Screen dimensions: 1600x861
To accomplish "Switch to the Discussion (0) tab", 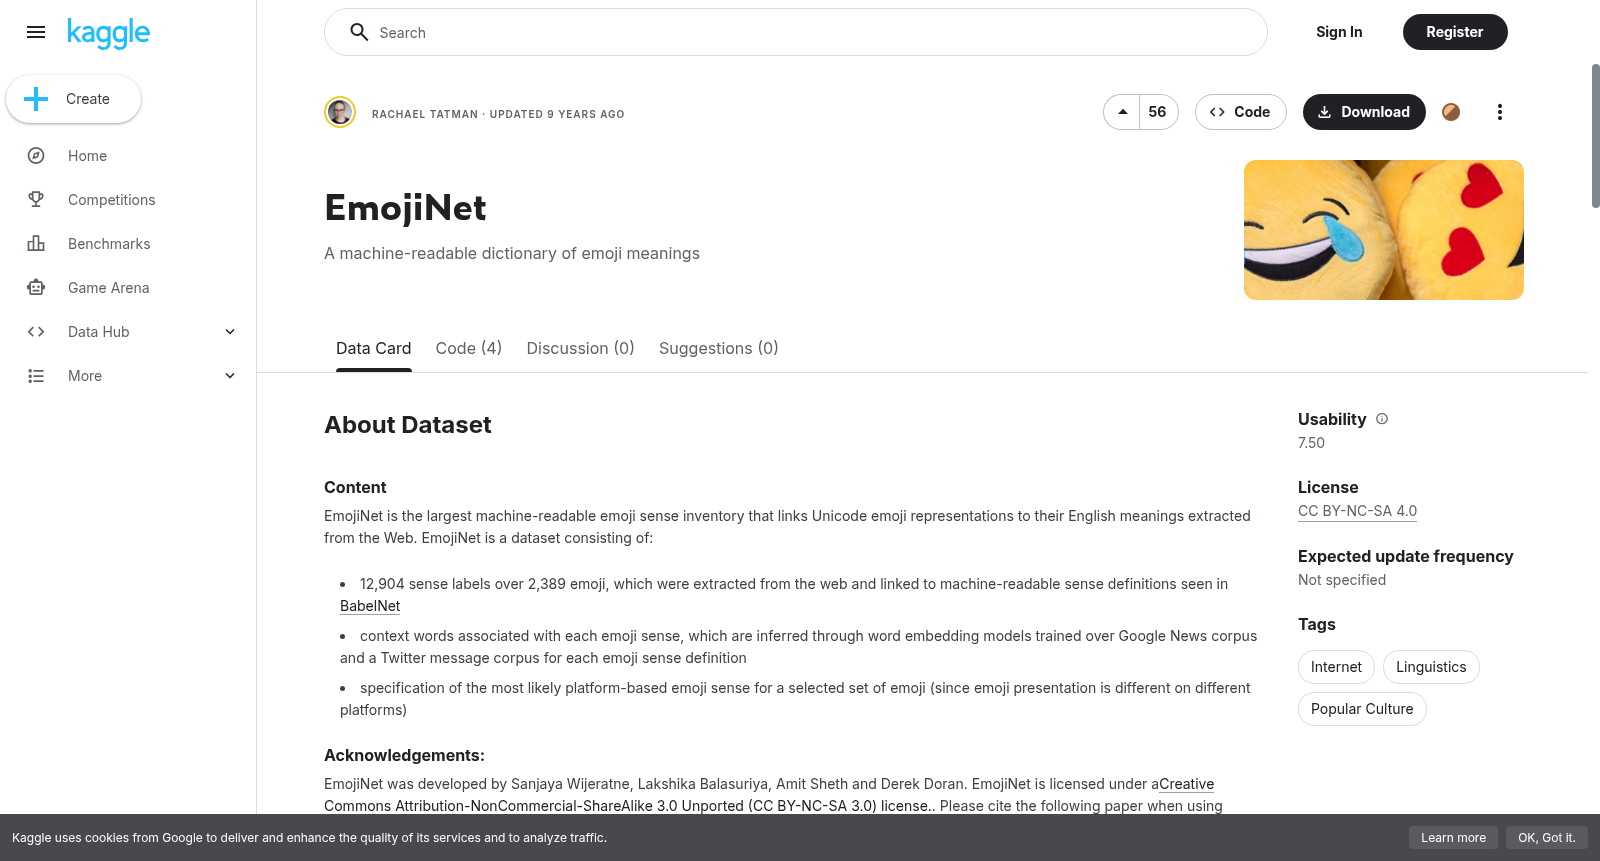I will (580, 348).
